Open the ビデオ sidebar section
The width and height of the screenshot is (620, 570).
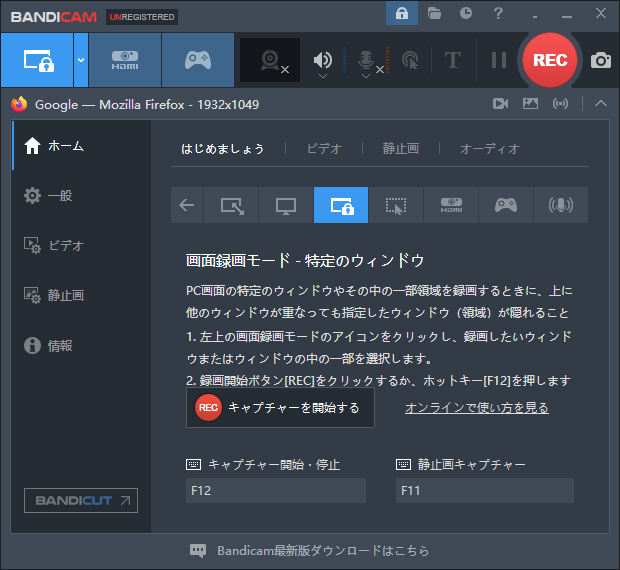tap(81, 245)
